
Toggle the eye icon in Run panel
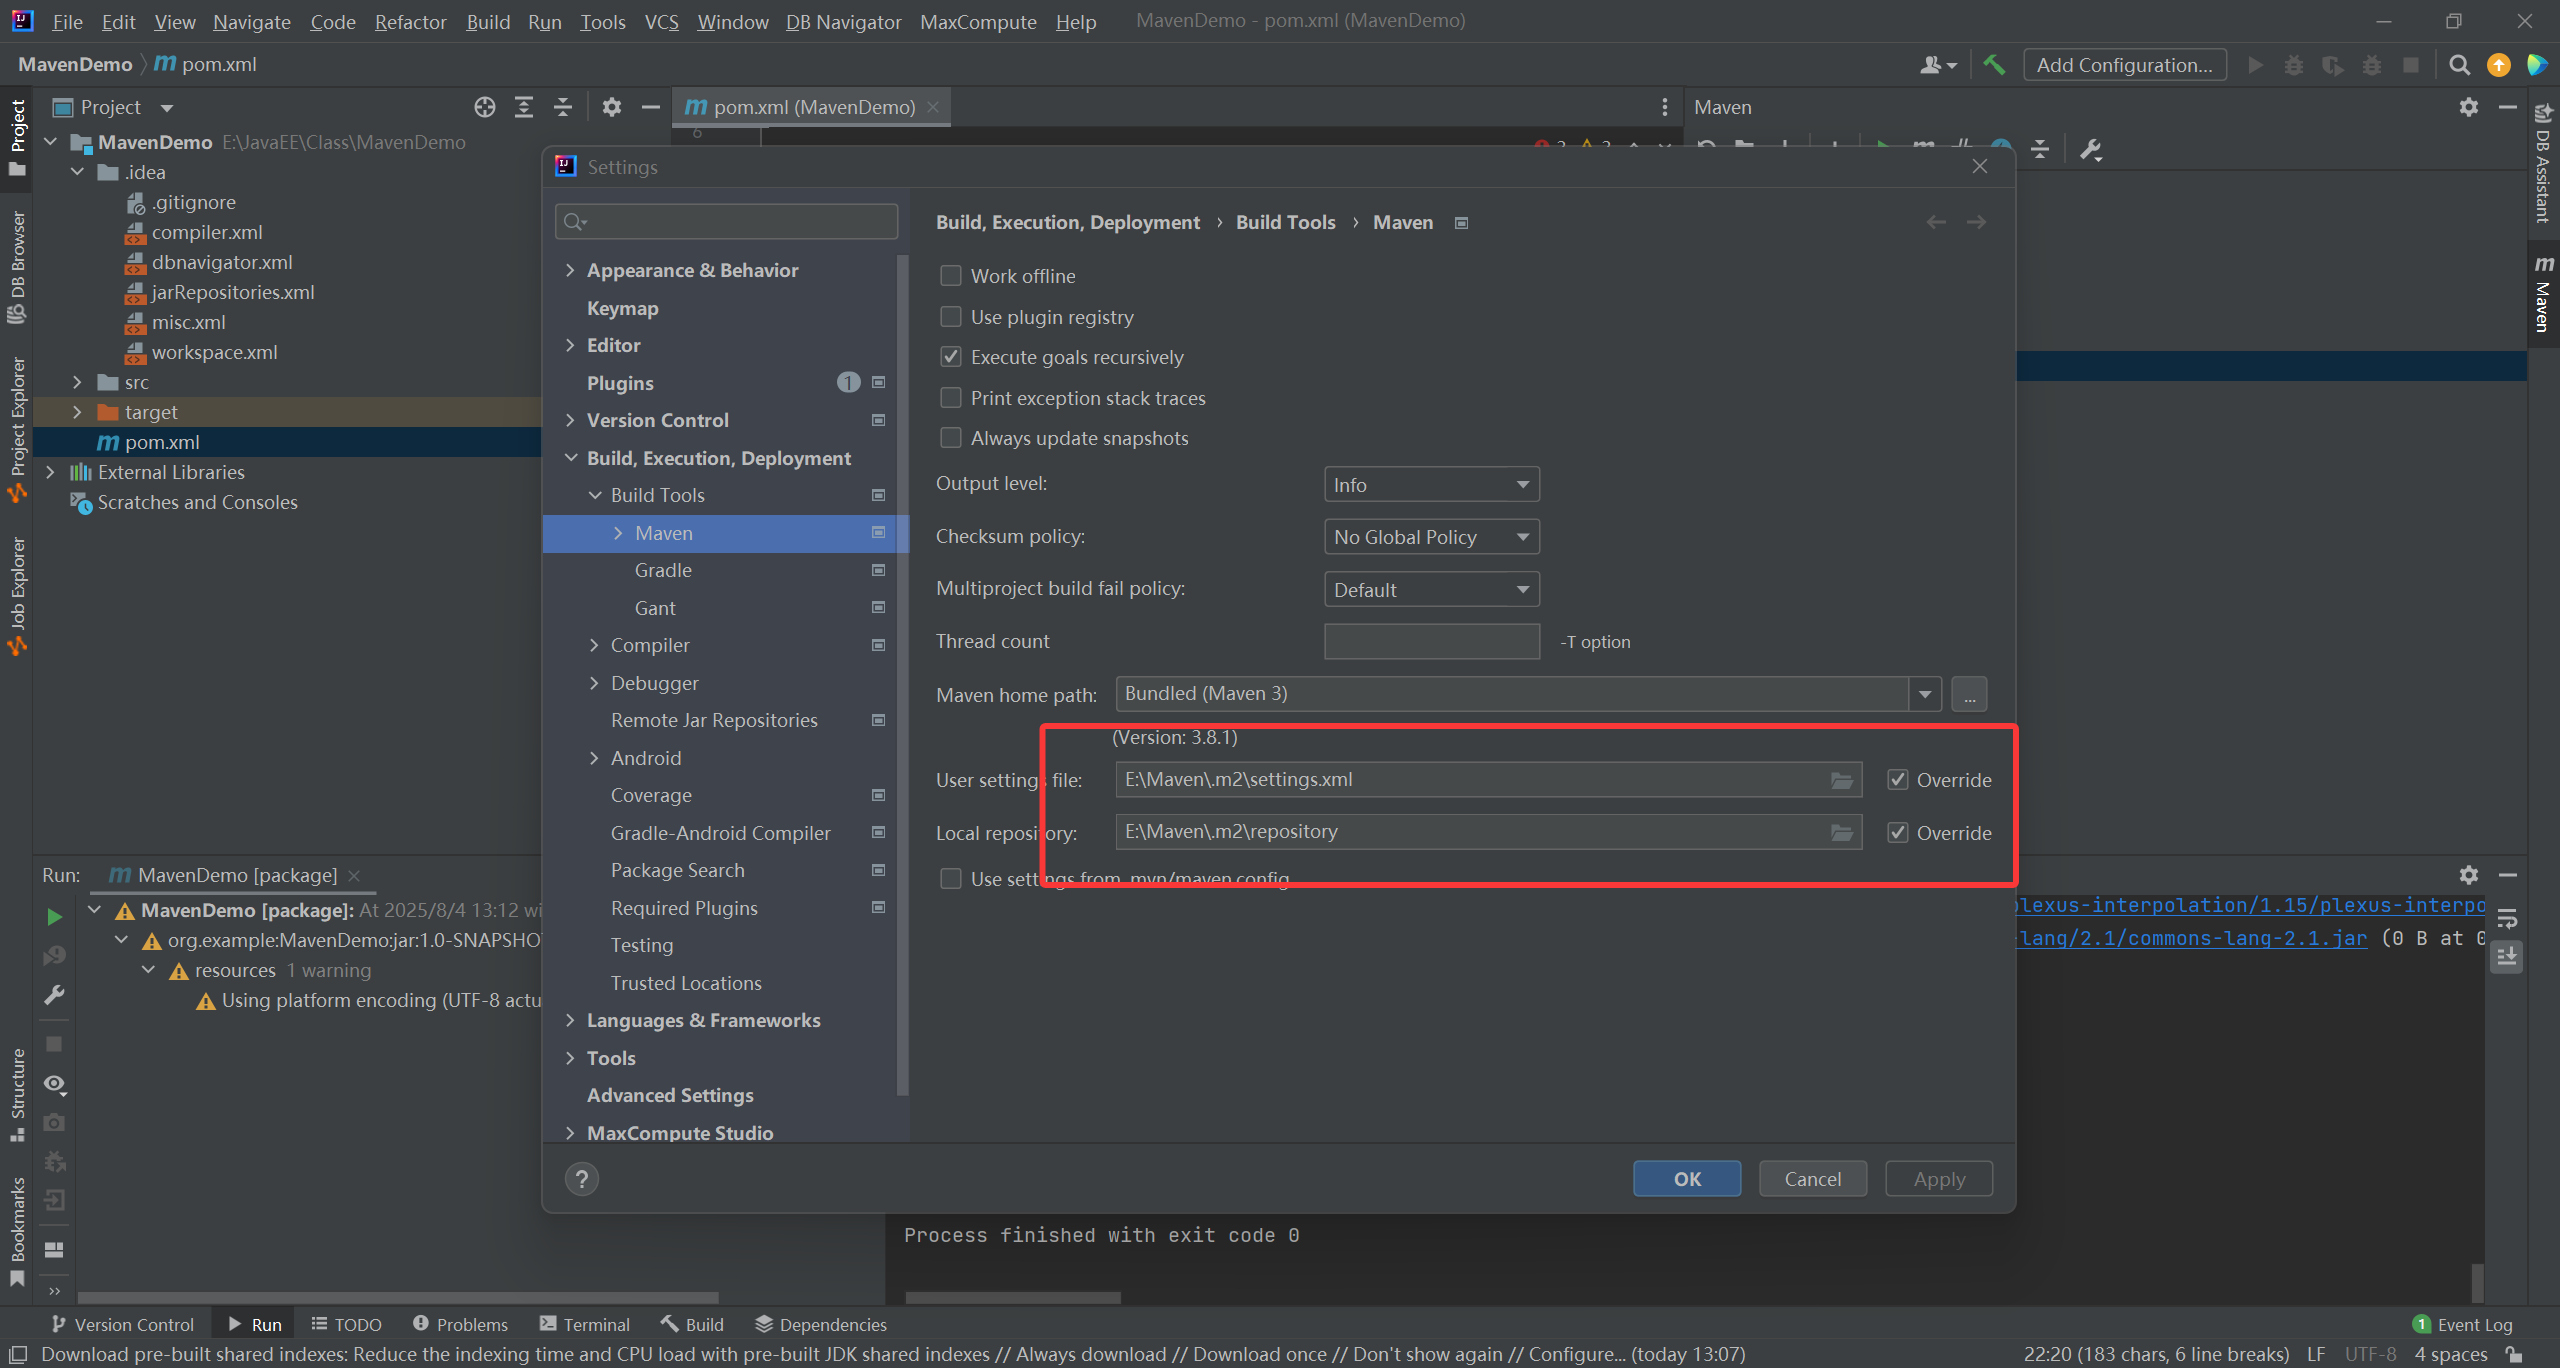click(54, 1084)
